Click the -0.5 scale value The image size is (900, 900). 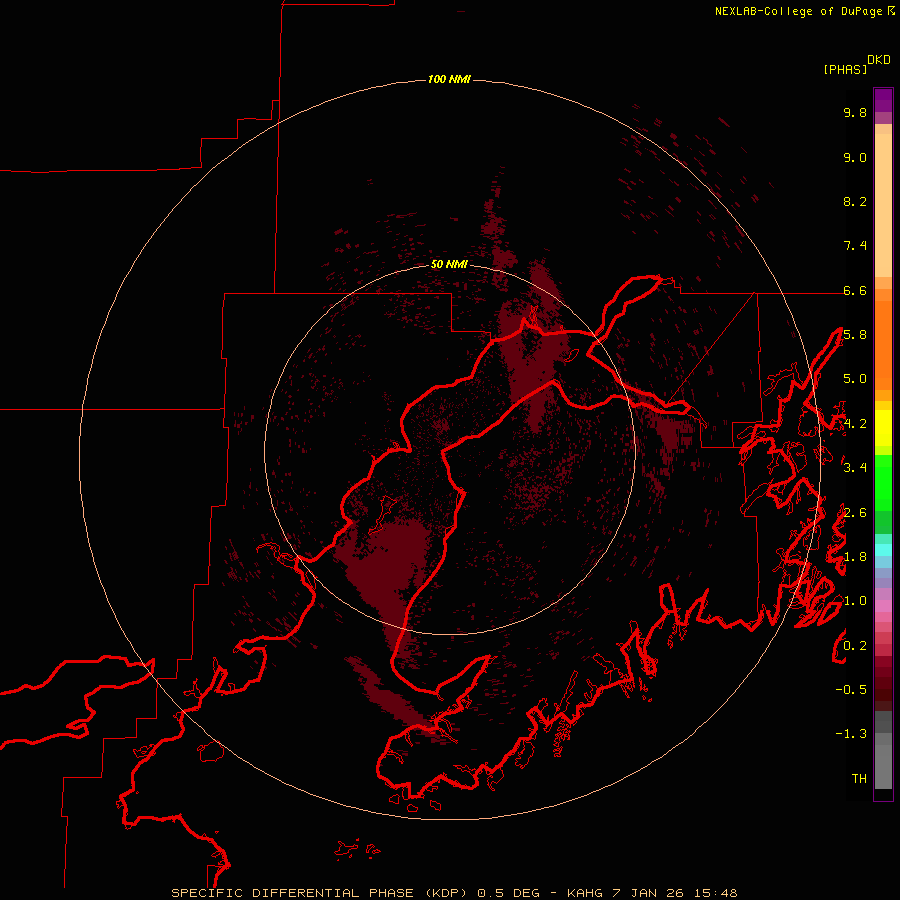click(851, 689)
